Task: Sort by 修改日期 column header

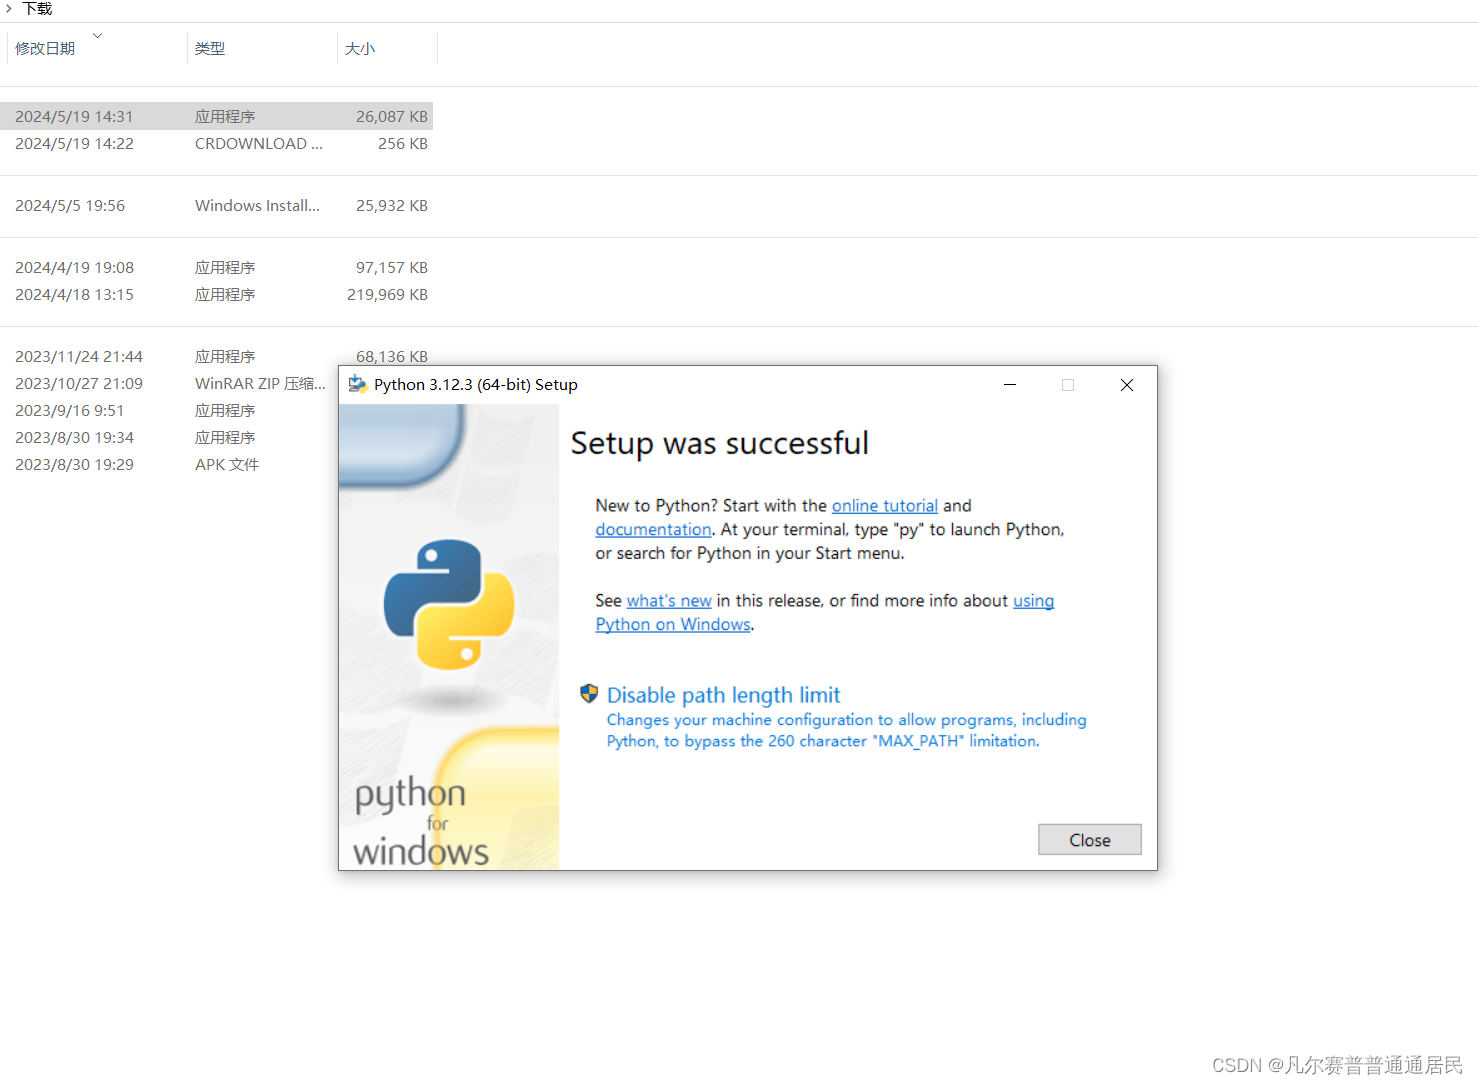Action: pyautogui.click(x=45, y=49)
